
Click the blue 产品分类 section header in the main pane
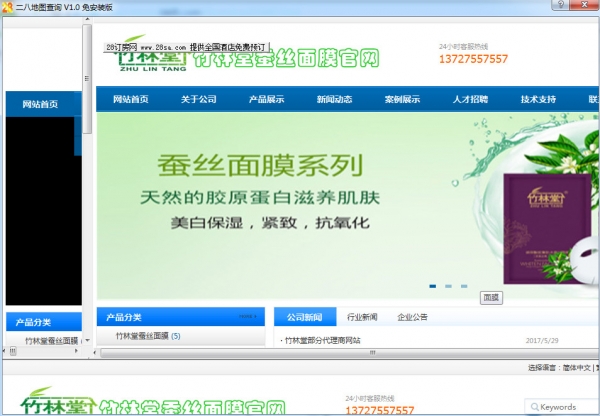click(181, 316)
